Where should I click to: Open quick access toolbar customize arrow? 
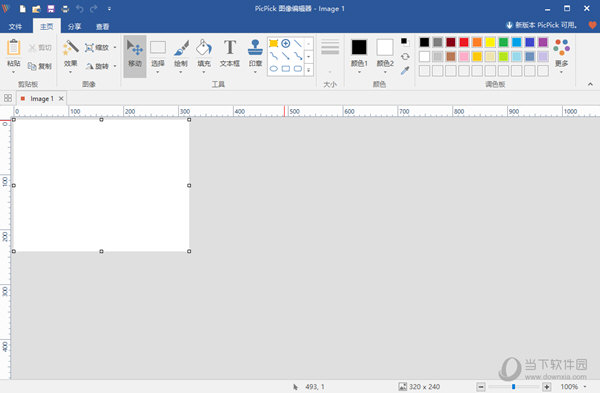click(x=109, y=8)
